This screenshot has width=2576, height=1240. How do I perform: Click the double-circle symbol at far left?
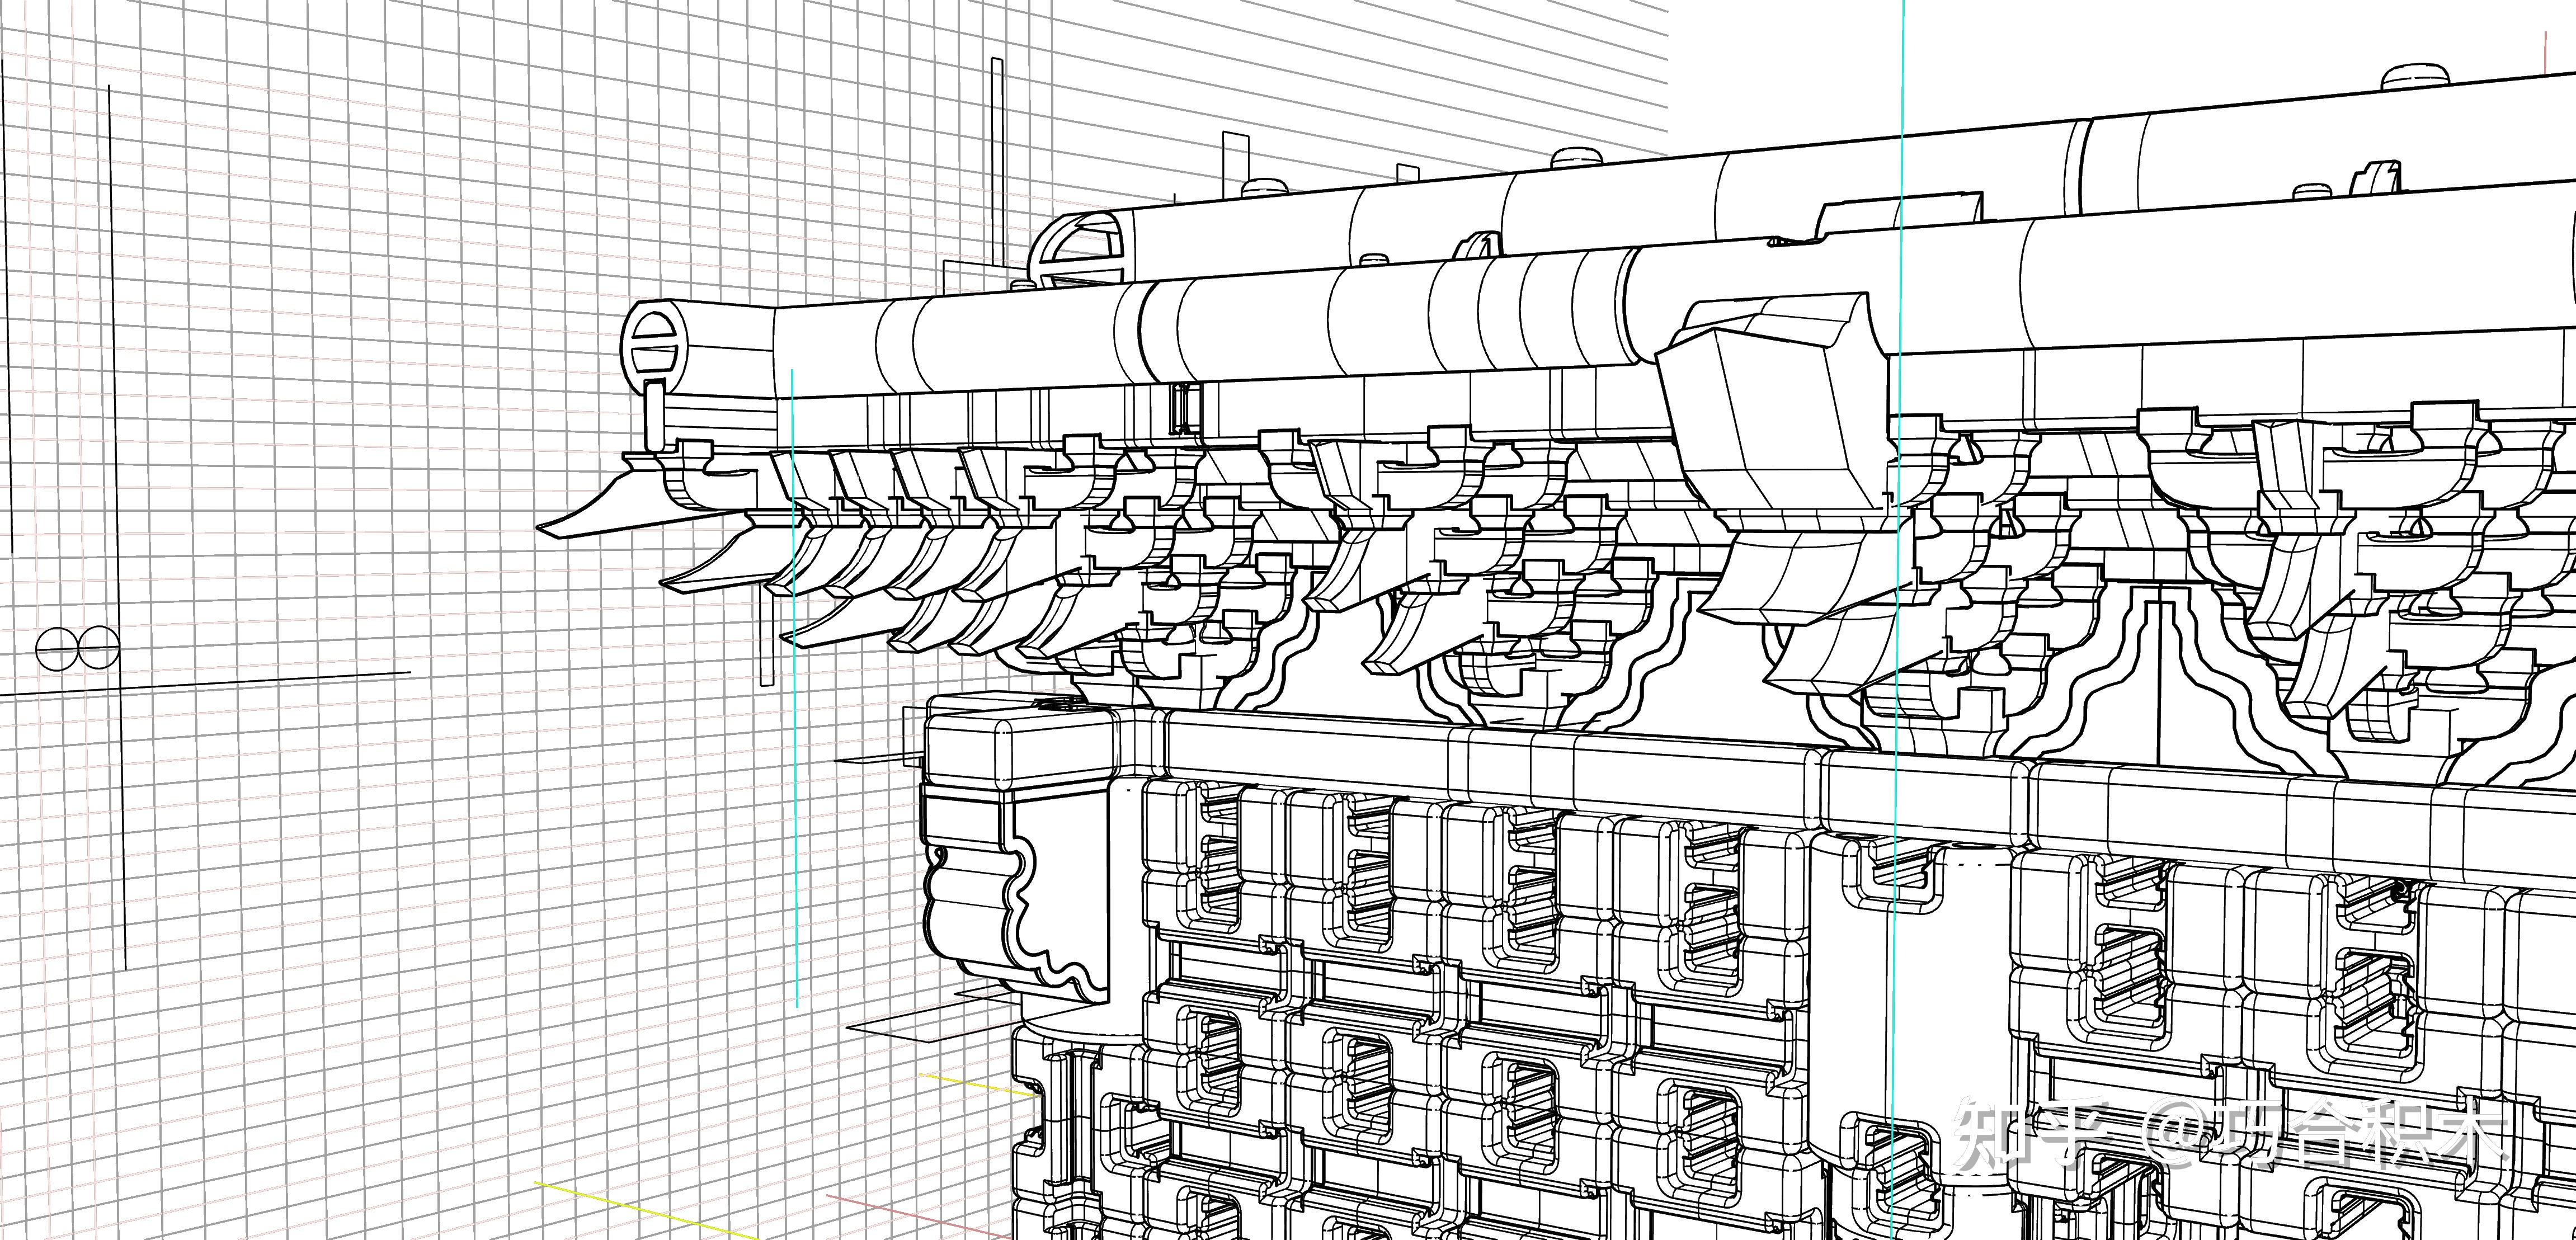coord(78,649)
